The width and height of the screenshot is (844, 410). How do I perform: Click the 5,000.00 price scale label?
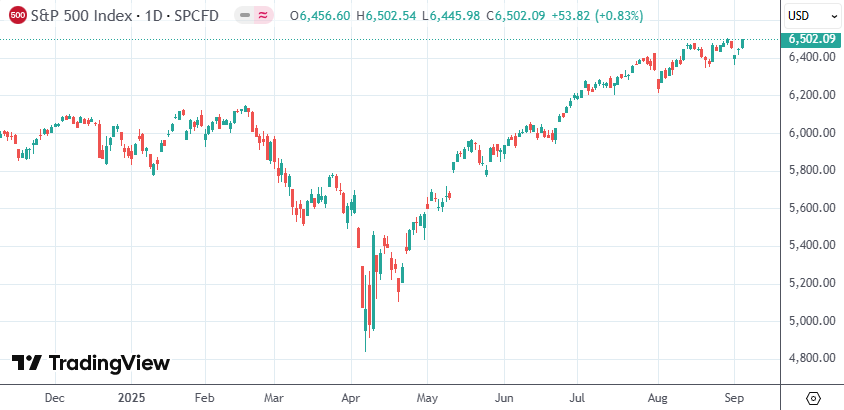811,320
